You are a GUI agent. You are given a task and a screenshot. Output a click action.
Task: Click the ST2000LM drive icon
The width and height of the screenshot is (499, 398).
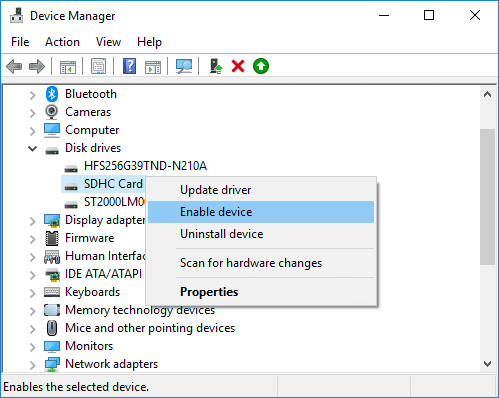pos(71,204)
